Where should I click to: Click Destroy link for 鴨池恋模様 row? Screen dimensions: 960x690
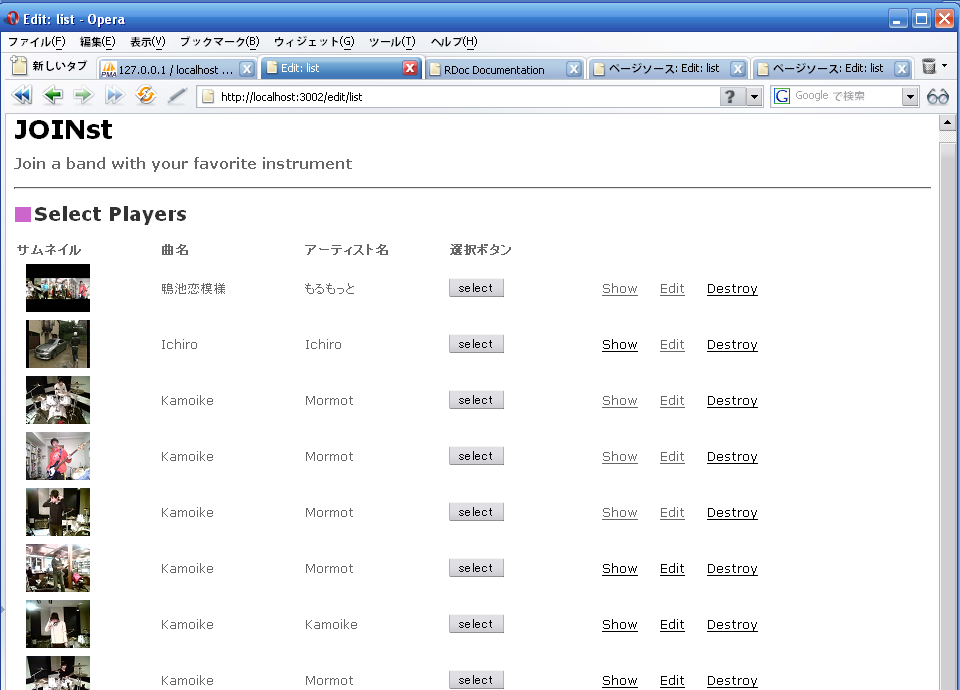tap(732, 288)
